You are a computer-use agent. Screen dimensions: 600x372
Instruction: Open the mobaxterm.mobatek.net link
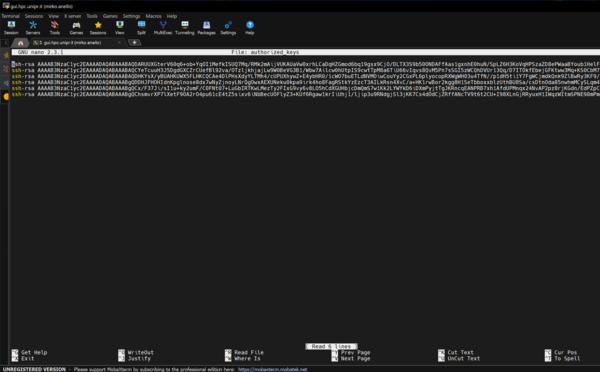272,369
